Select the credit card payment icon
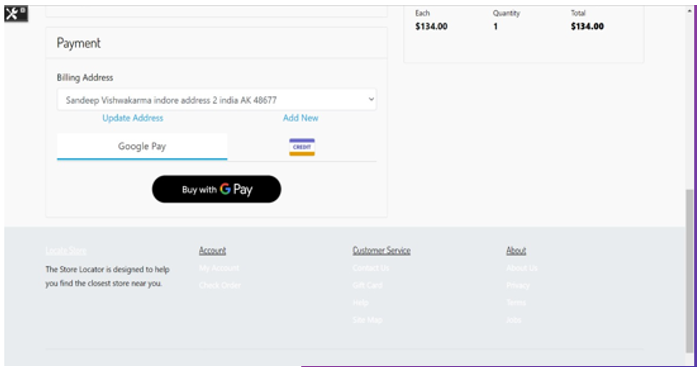Viewport: 697px width, 367px height. tap(302, 147)
